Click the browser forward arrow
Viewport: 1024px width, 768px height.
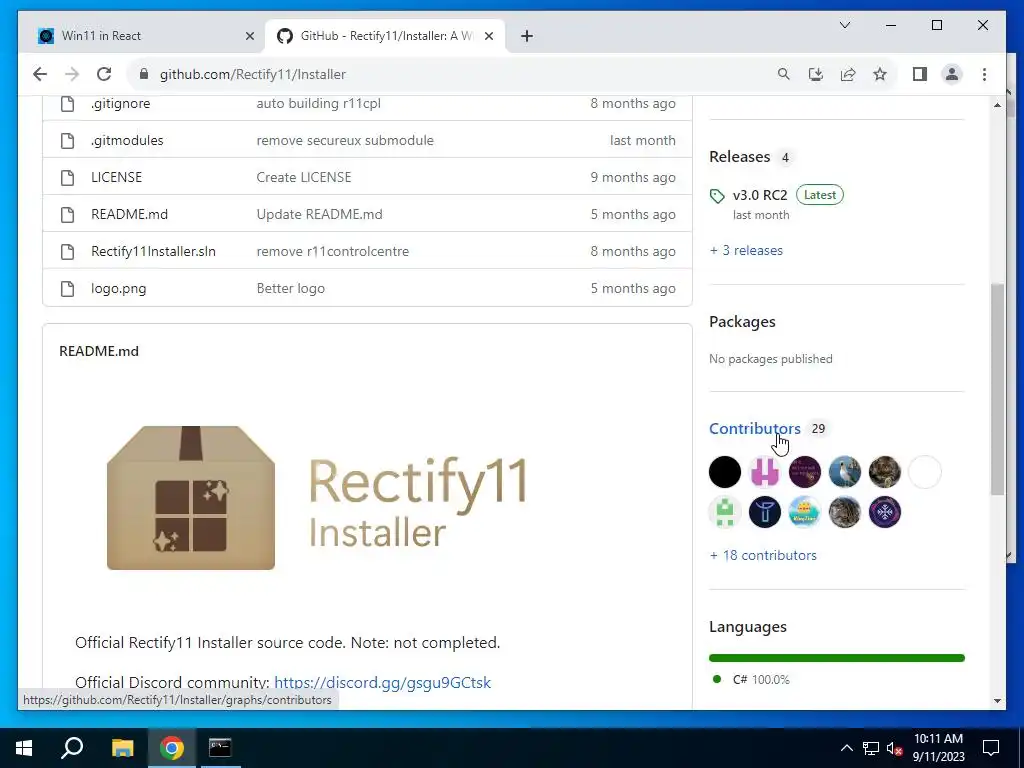(72, 74)
